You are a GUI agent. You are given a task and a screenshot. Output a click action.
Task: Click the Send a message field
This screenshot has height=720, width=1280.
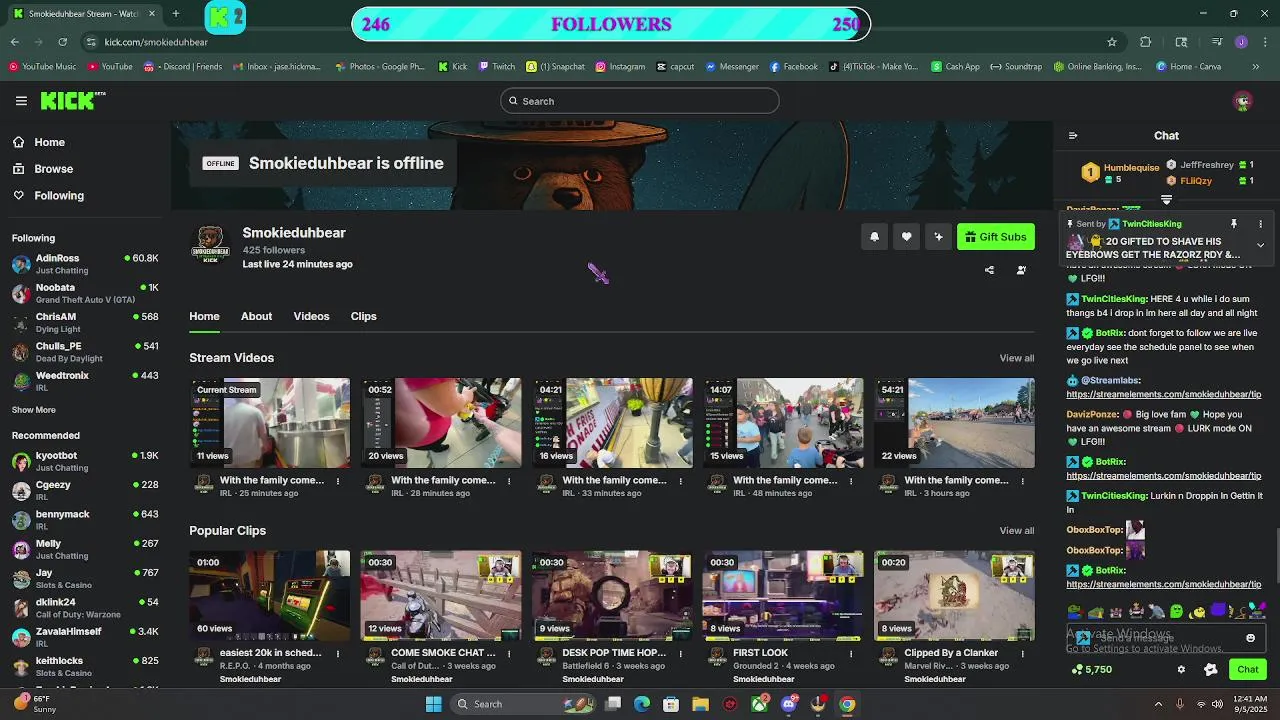(1166, 638)
